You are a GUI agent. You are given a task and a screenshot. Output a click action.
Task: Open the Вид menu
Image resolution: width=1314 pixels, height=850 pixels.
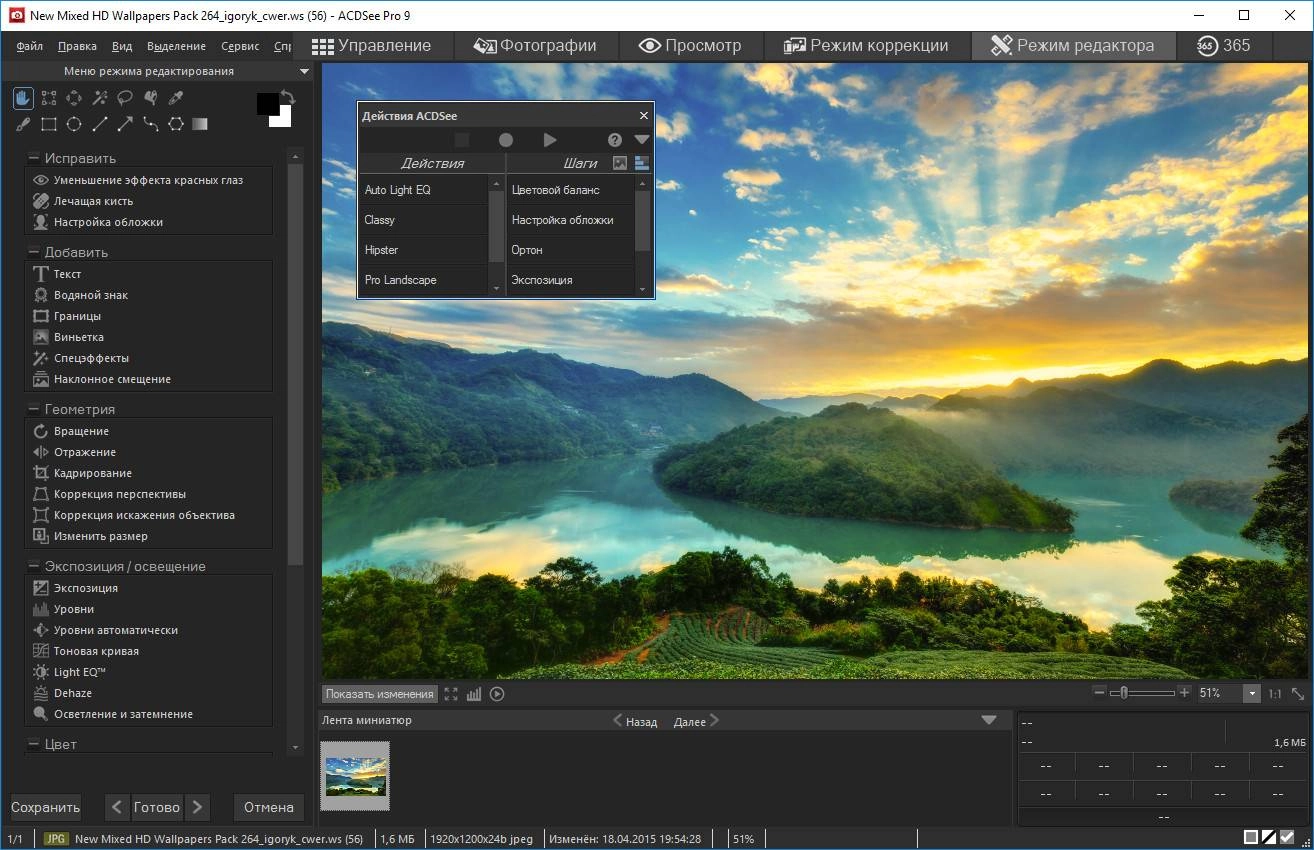coord(122,46)
